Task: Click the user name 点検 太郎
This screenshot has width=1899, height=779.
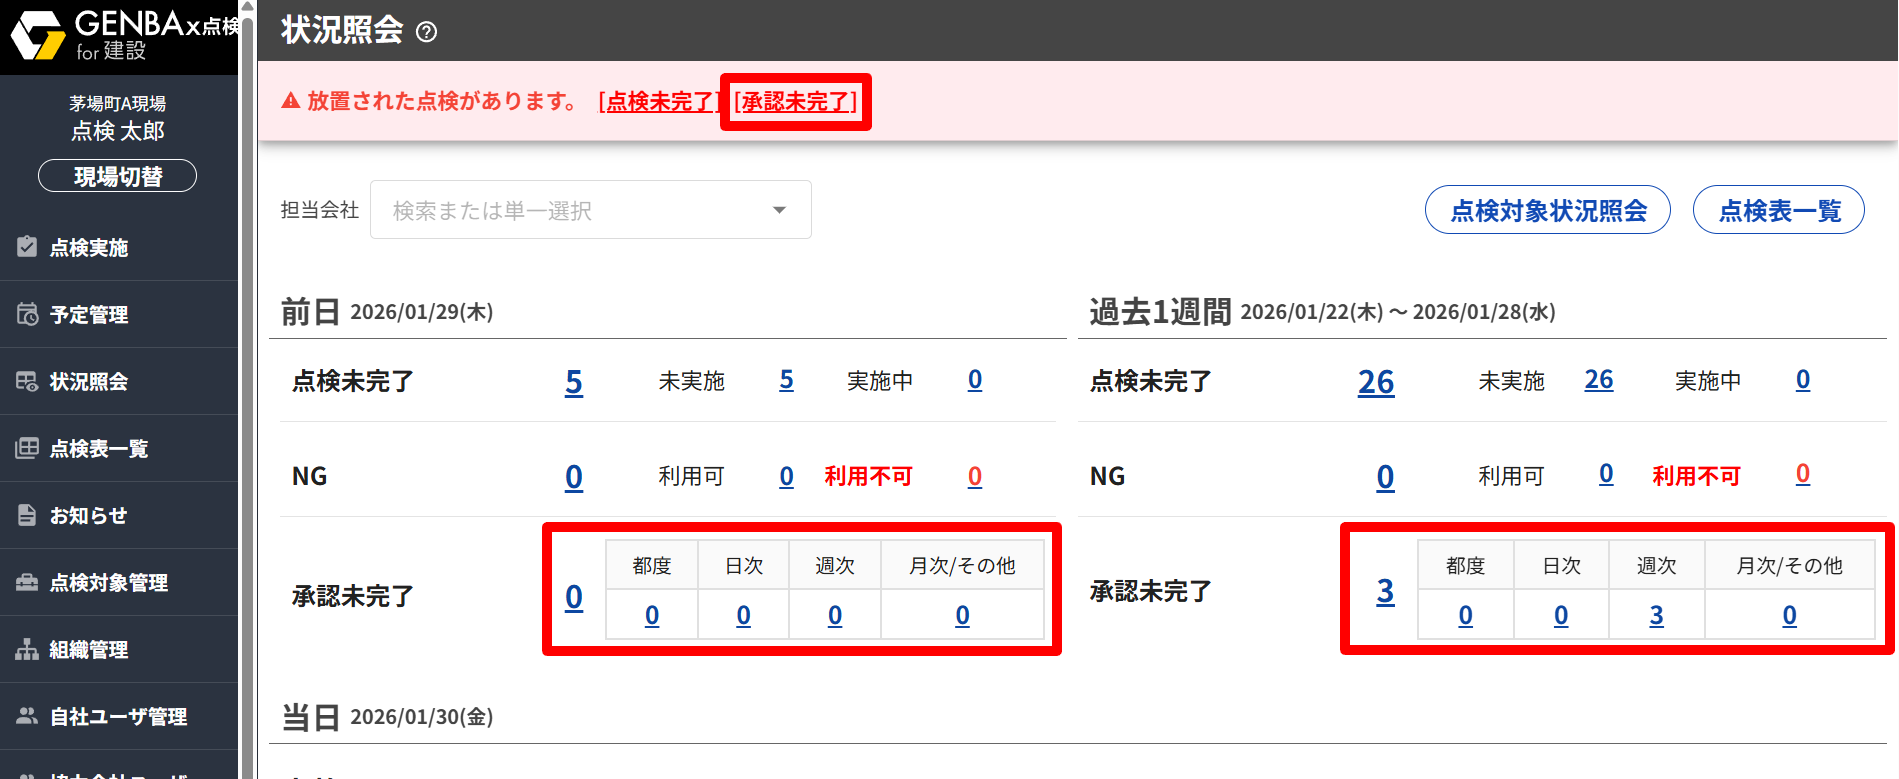Action: click(x=118, y=131)
